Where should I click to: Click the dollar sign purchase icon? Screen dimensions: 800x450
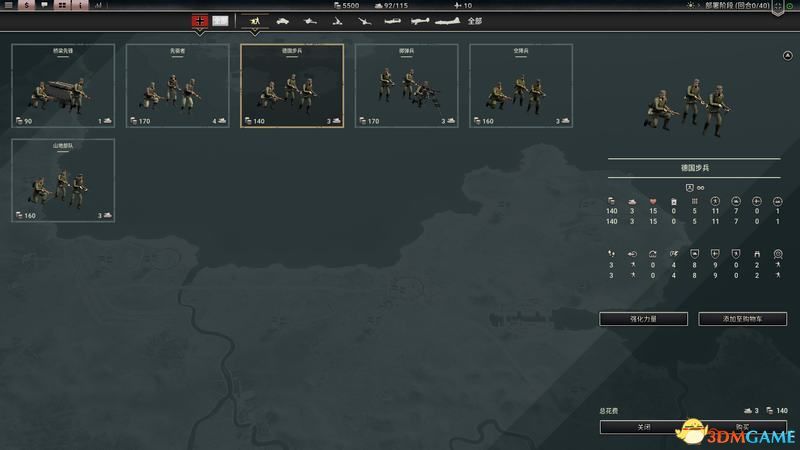(27, 5)
